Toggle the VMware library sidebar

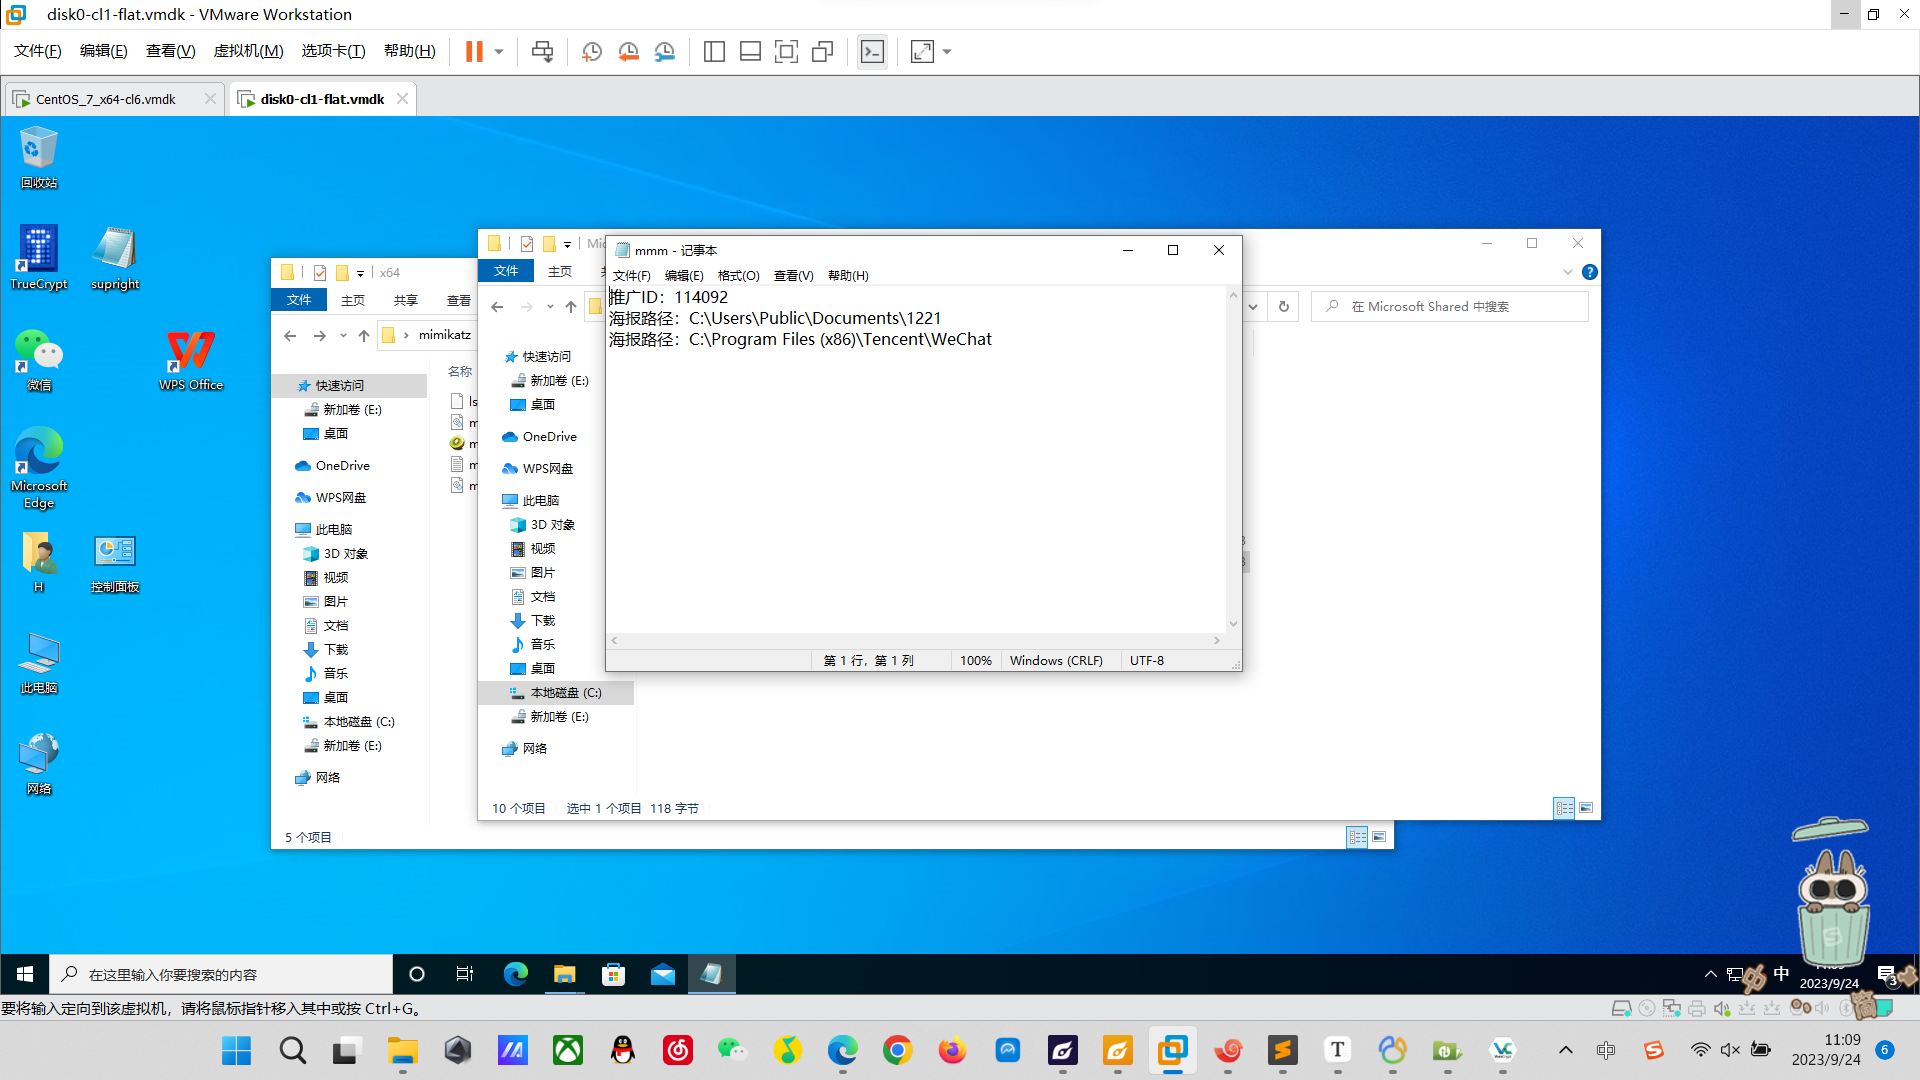coord(714,51)
